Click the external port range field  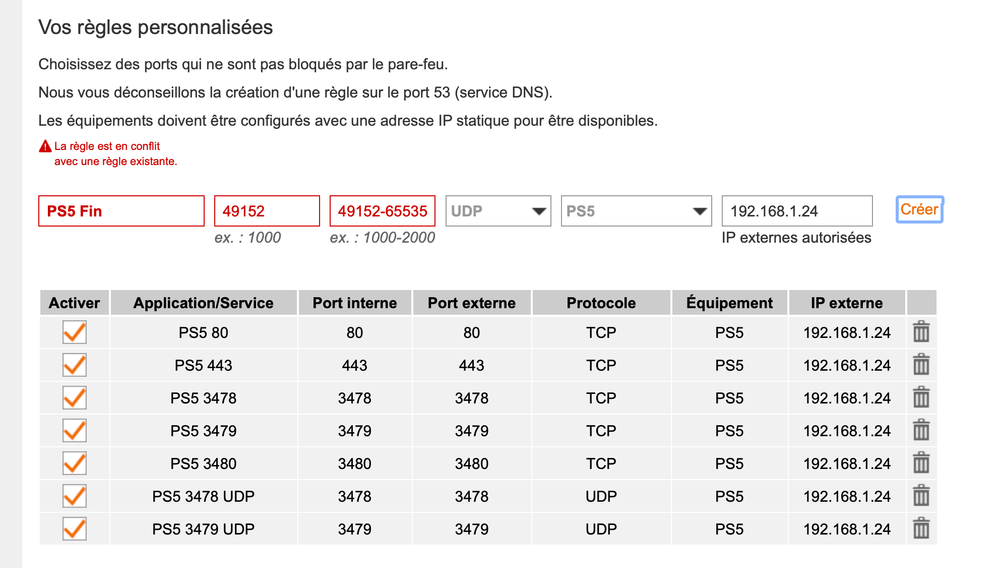point(383,211)
